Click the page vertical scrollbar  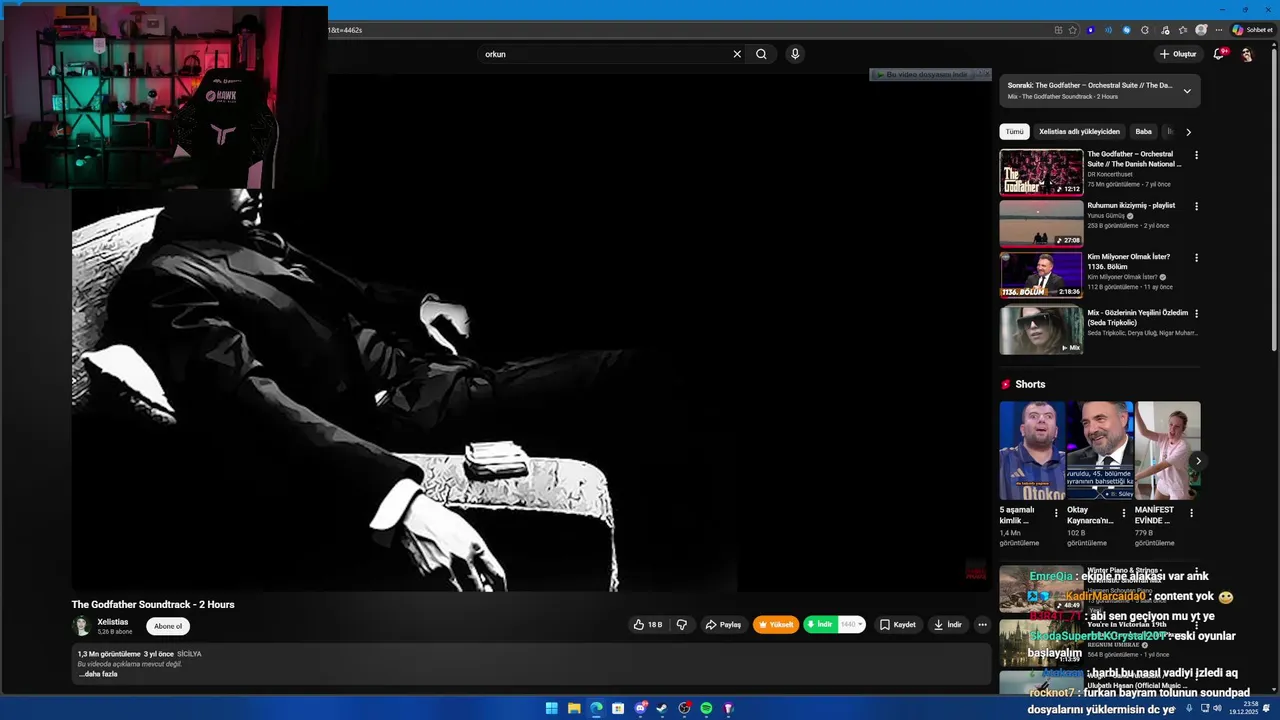tap(1274, 200)
